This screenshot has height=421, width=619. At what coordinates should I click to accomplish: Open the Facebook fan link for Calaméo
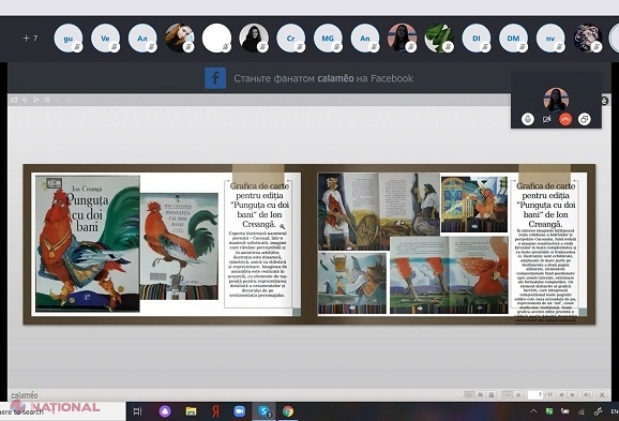tap(323, 79)
